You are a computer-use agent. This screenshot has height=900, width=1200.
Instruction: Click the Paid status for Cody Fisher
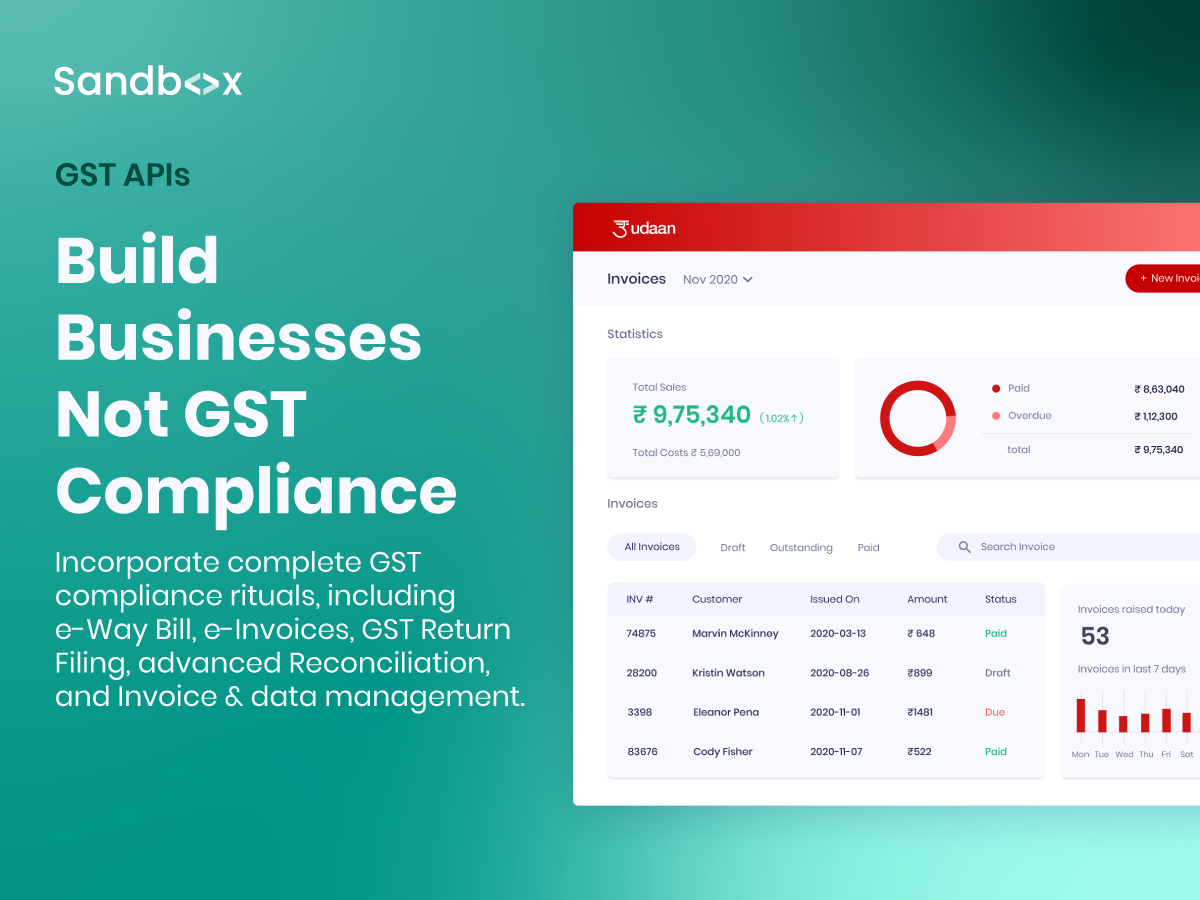996,752
